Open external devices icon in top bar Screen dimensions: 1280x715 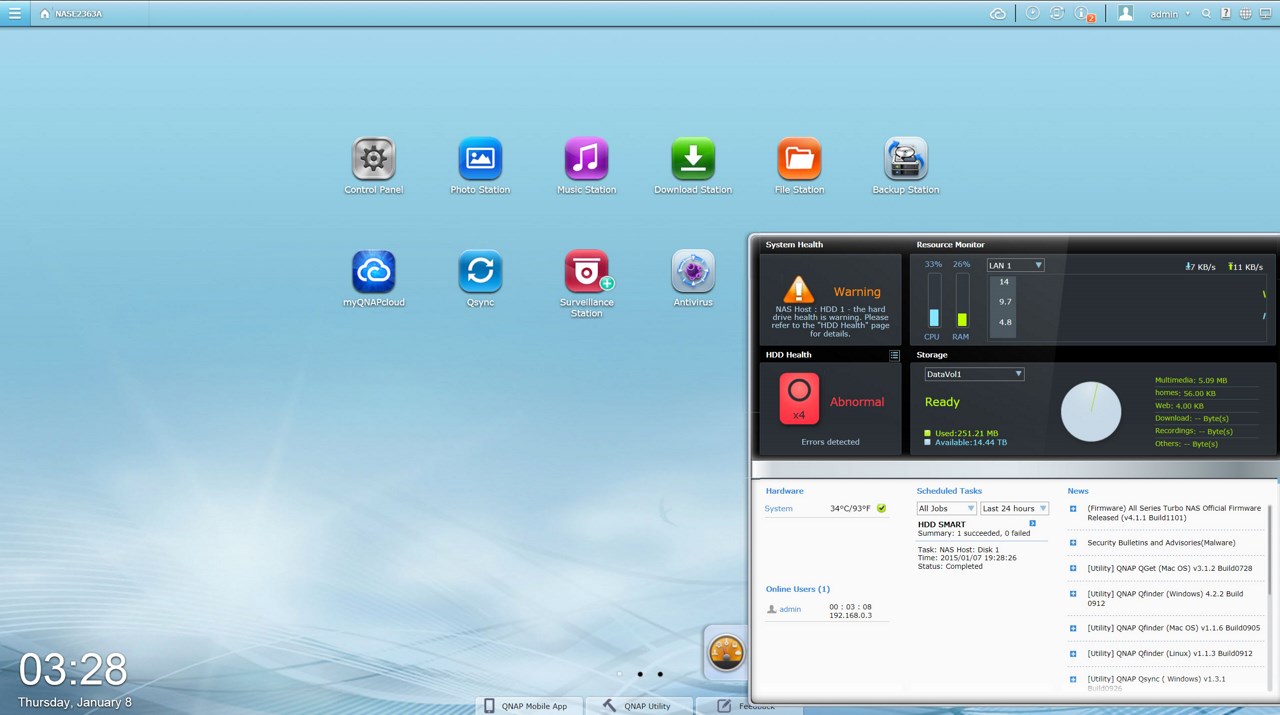1057,13
